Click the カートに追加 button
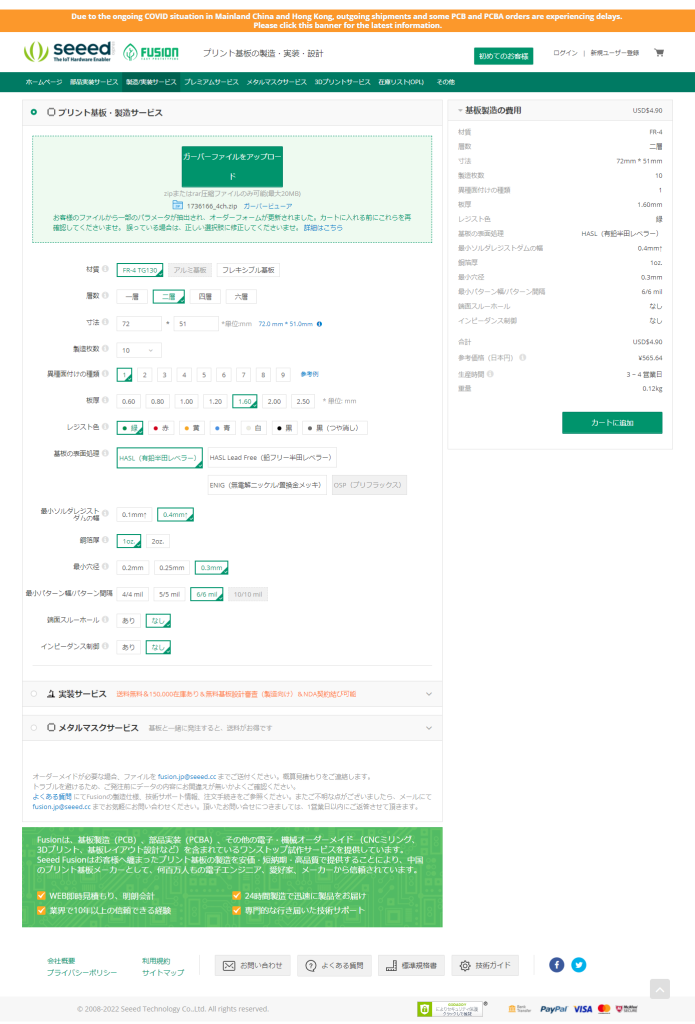 point(611,423)
